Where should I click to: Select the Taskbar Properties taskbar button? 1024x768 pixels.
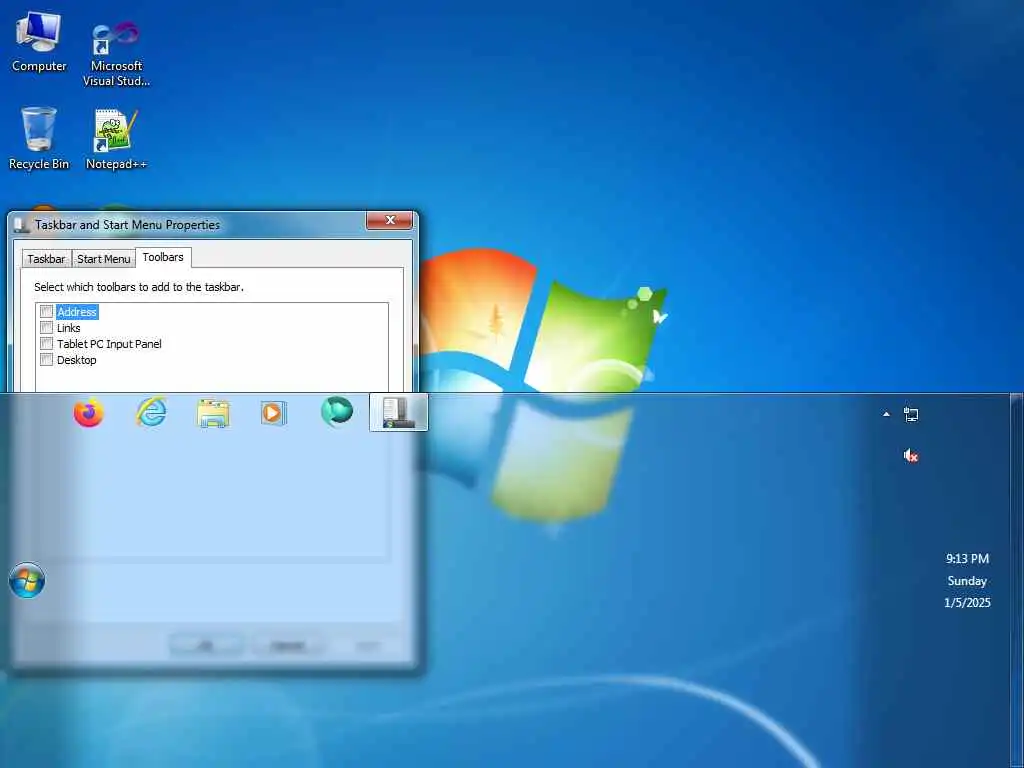click(x=399, y=412)
